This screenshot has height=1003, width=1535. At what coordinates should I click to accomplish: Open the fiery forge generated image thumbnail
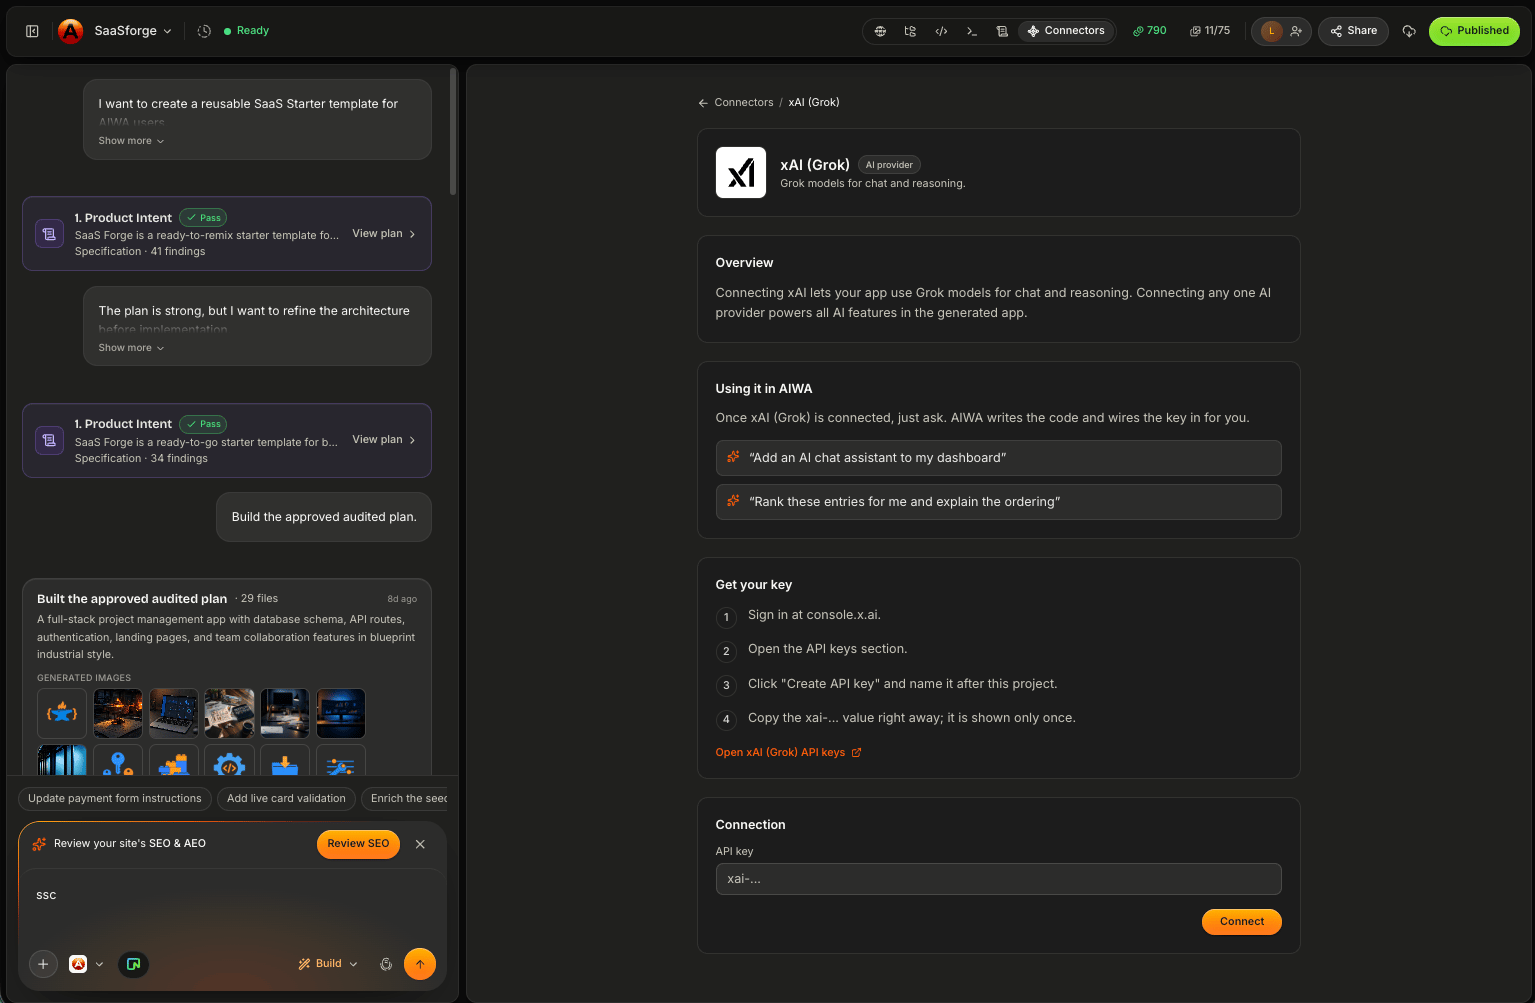(118, 713)
